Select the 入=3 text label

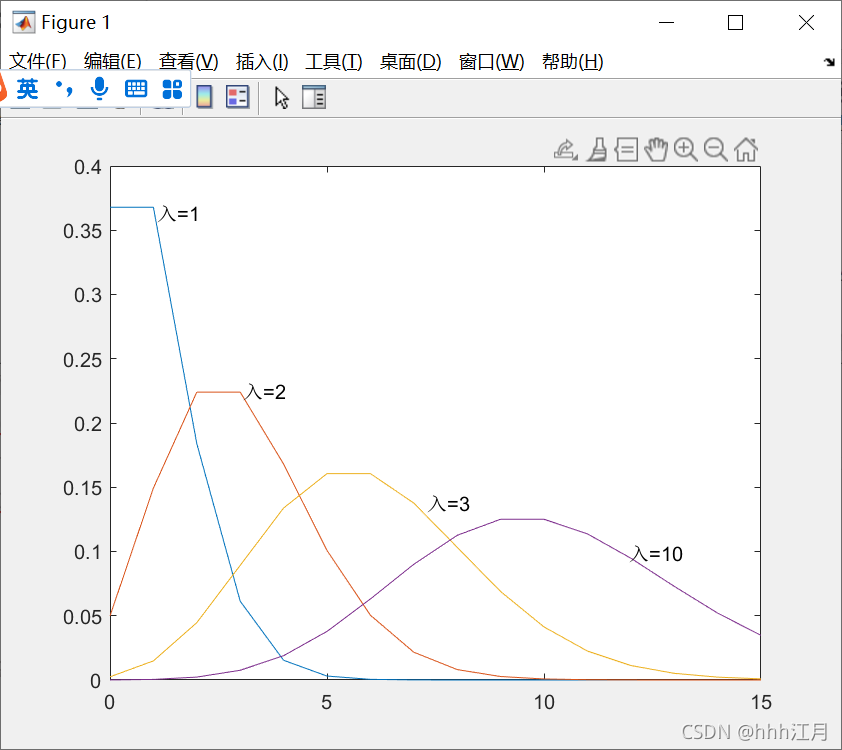[449, 504]
